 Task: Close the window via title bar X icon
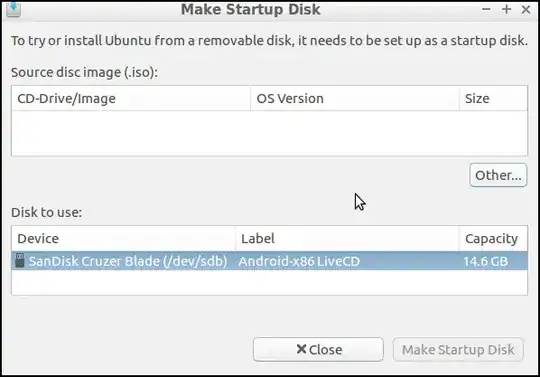[x=526, y=9]
